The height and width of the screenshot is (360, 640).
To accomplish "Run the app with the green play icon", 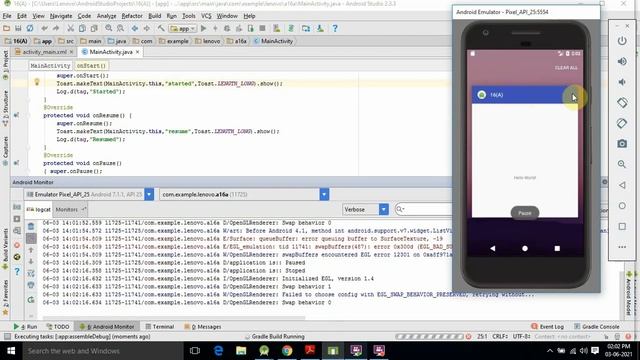I will [x=204, y=29].
